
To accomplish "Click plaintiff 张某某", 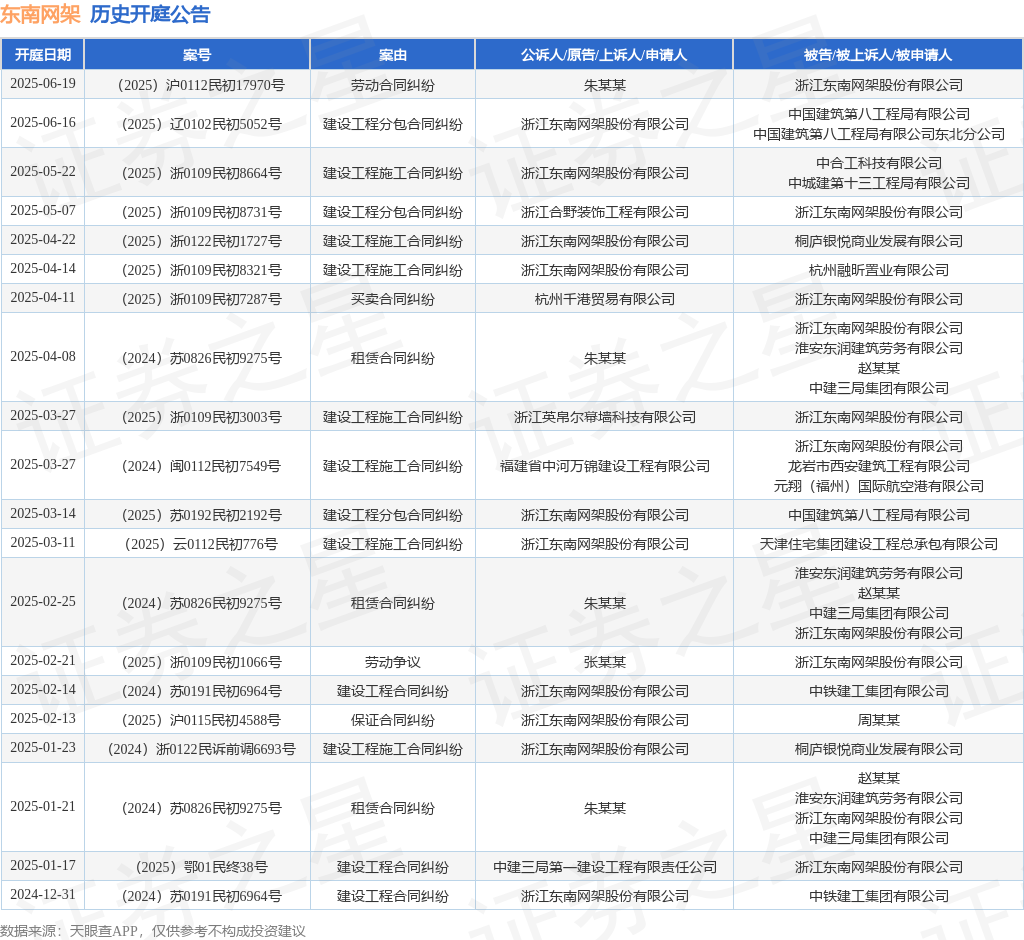I will (x=604, y=662).
